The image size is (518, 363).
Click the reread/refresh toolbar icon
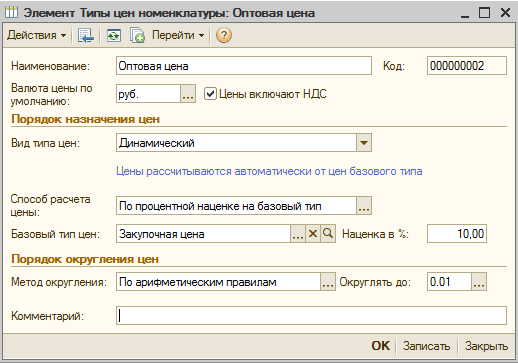[x=114, y=35]
